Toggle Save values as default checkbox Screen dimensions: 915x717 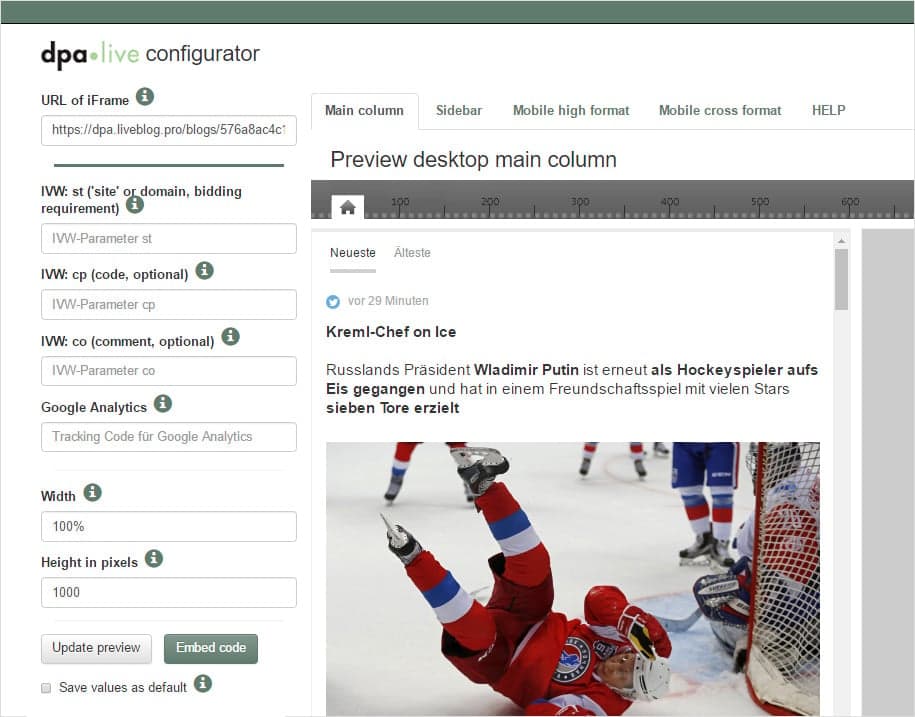[46, 688]
